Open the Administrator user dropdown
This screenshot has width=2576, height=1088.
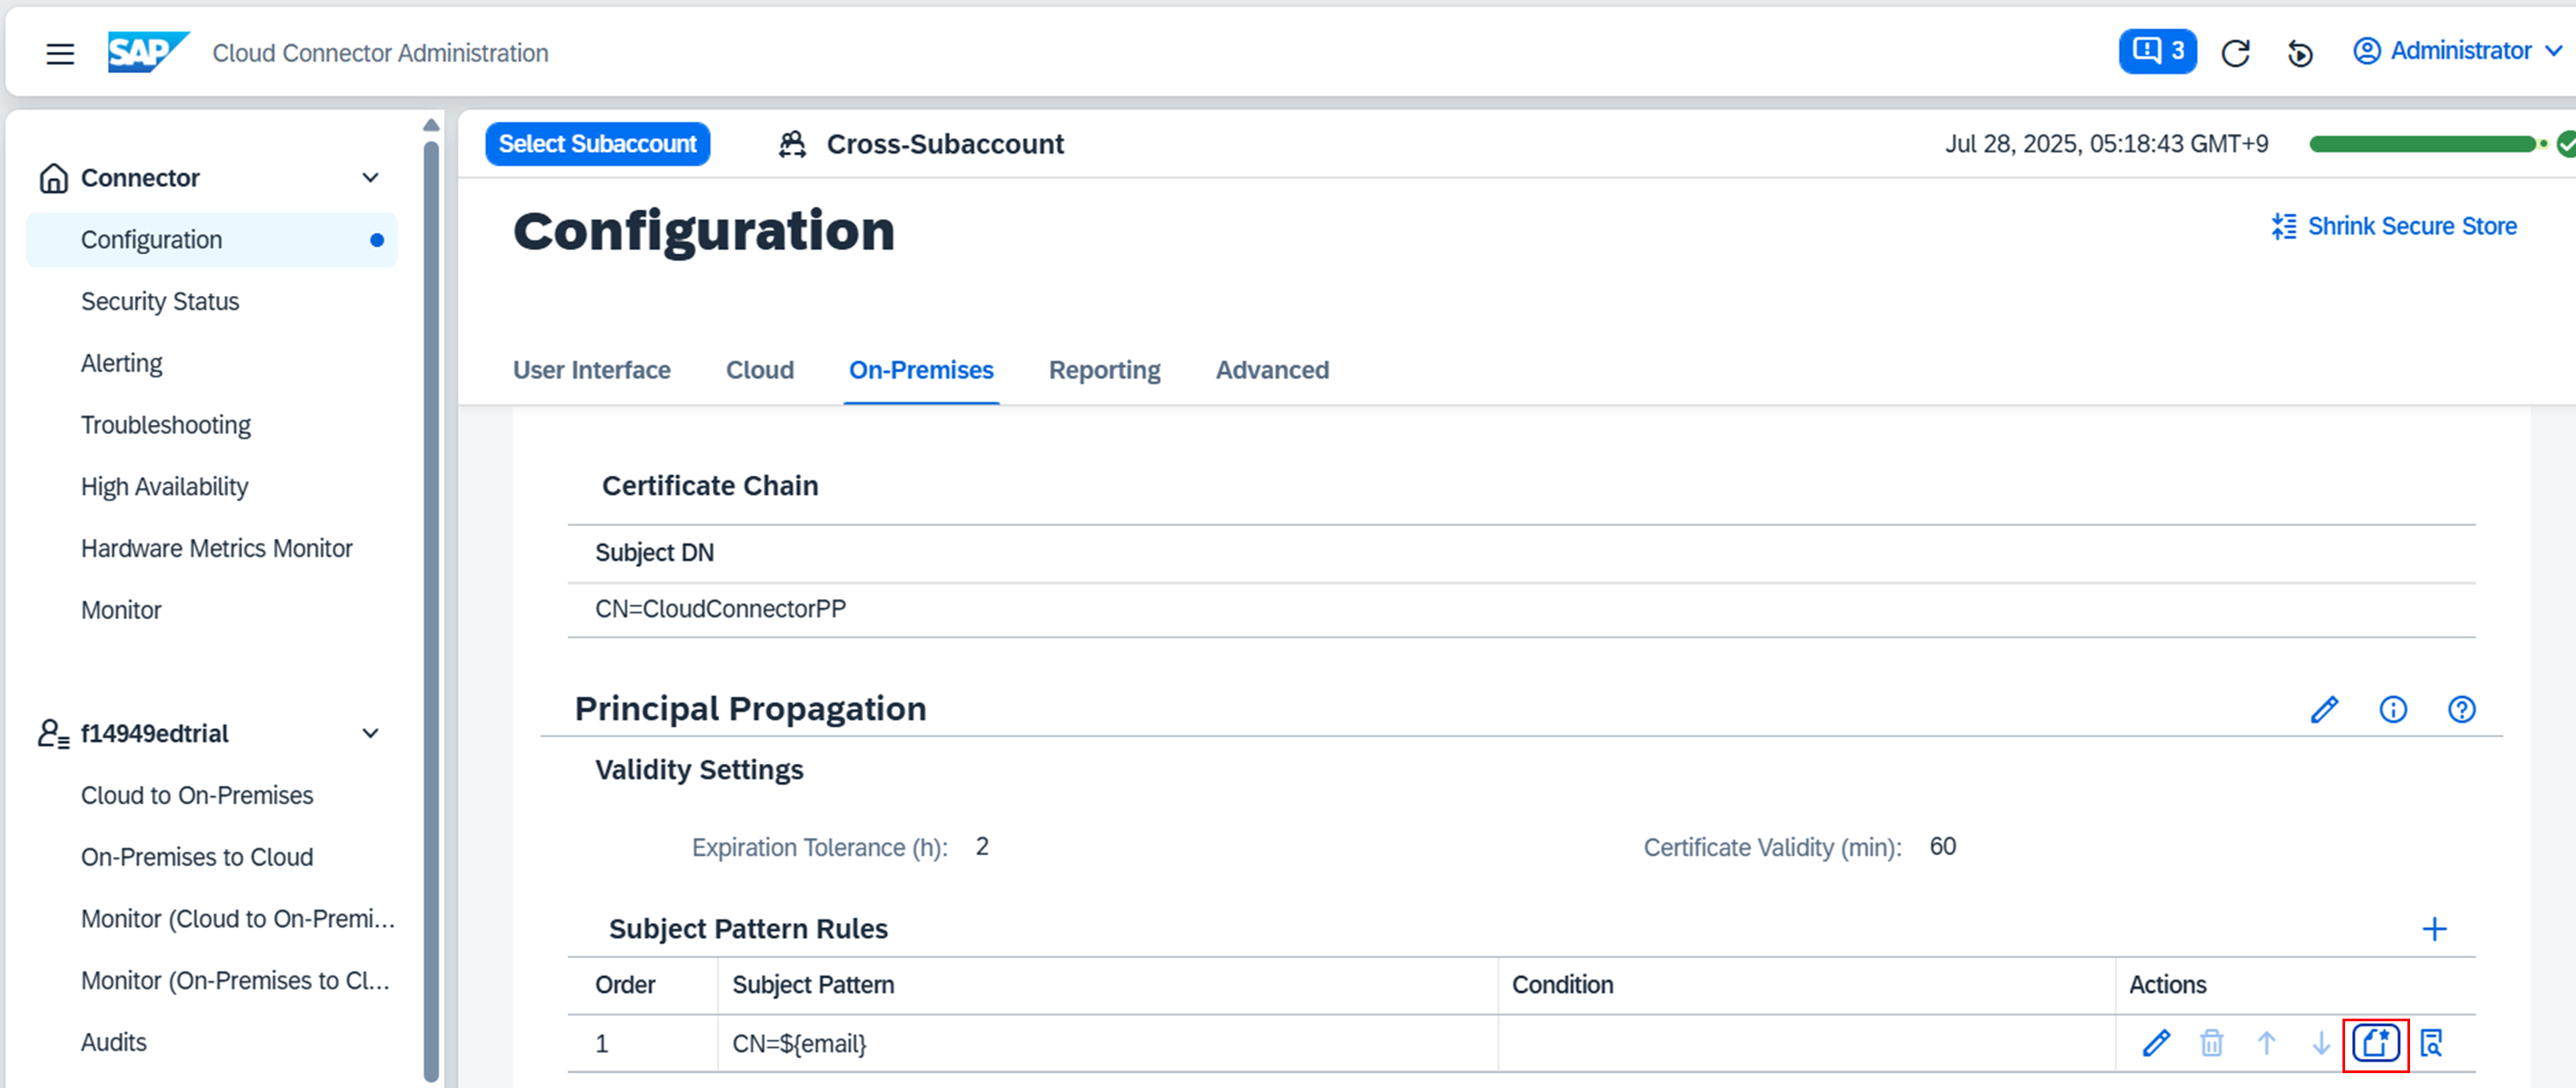(x=2457, y=51)
